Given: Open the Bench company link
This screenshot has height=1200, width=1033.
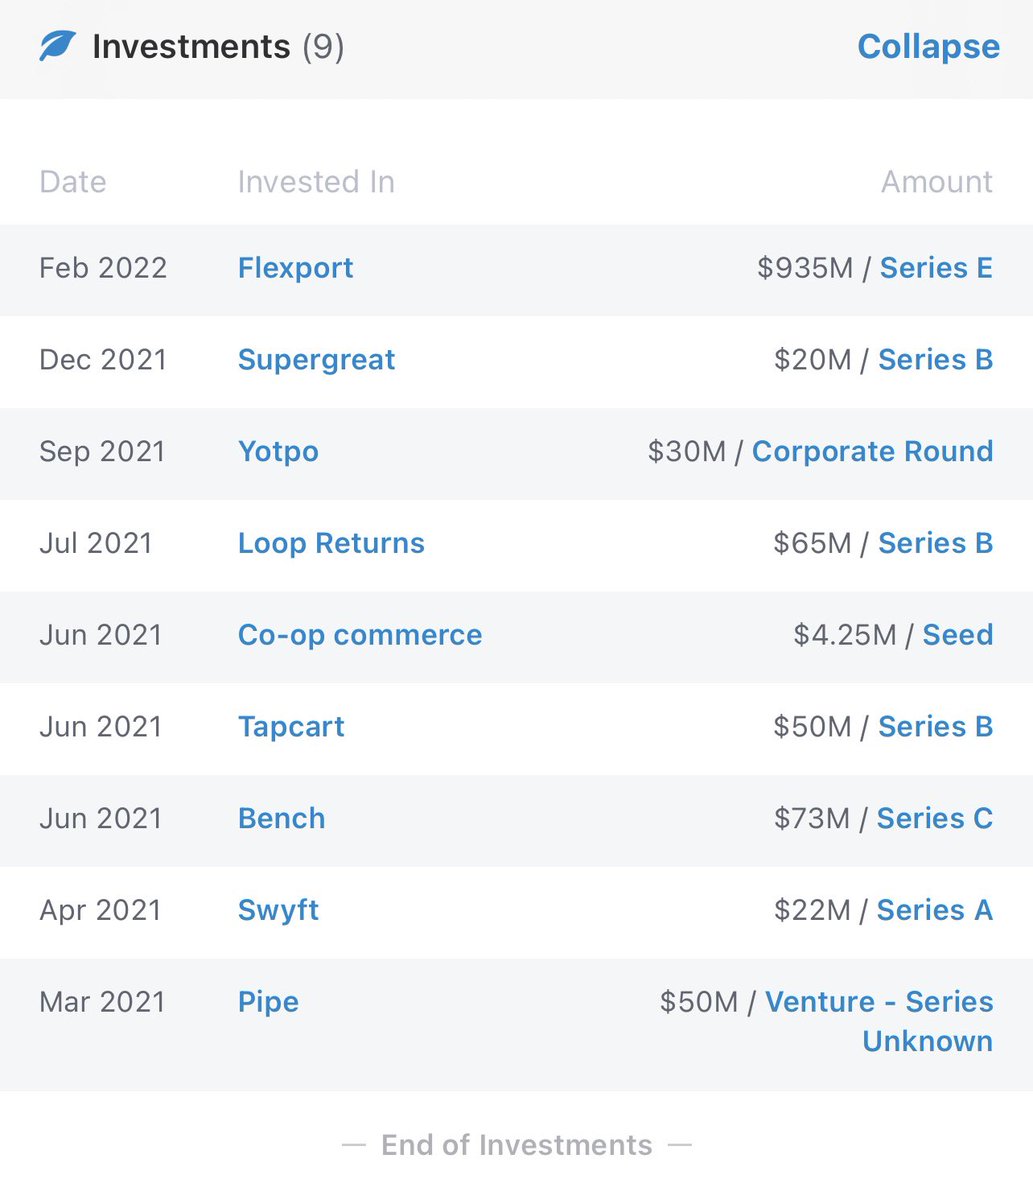Looking at the screenshot, I should 281,818.
